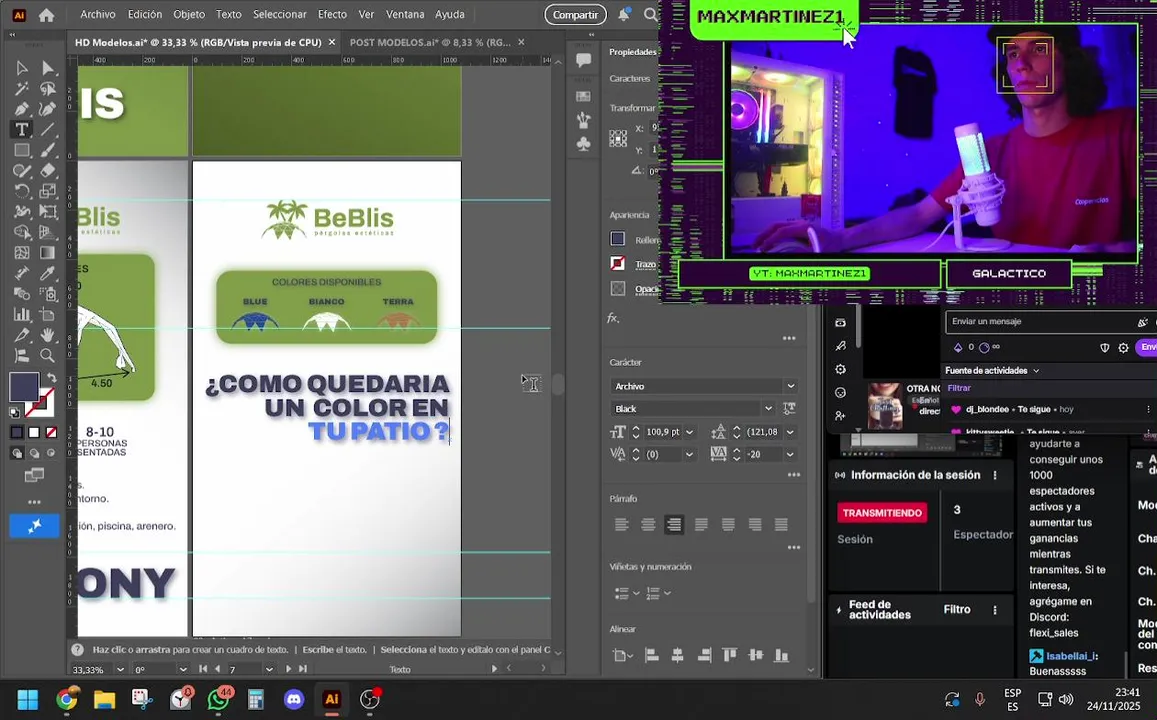1157x720 pixels.
Task: Select the Column Graph tool
Action: (x=21, y=314)
